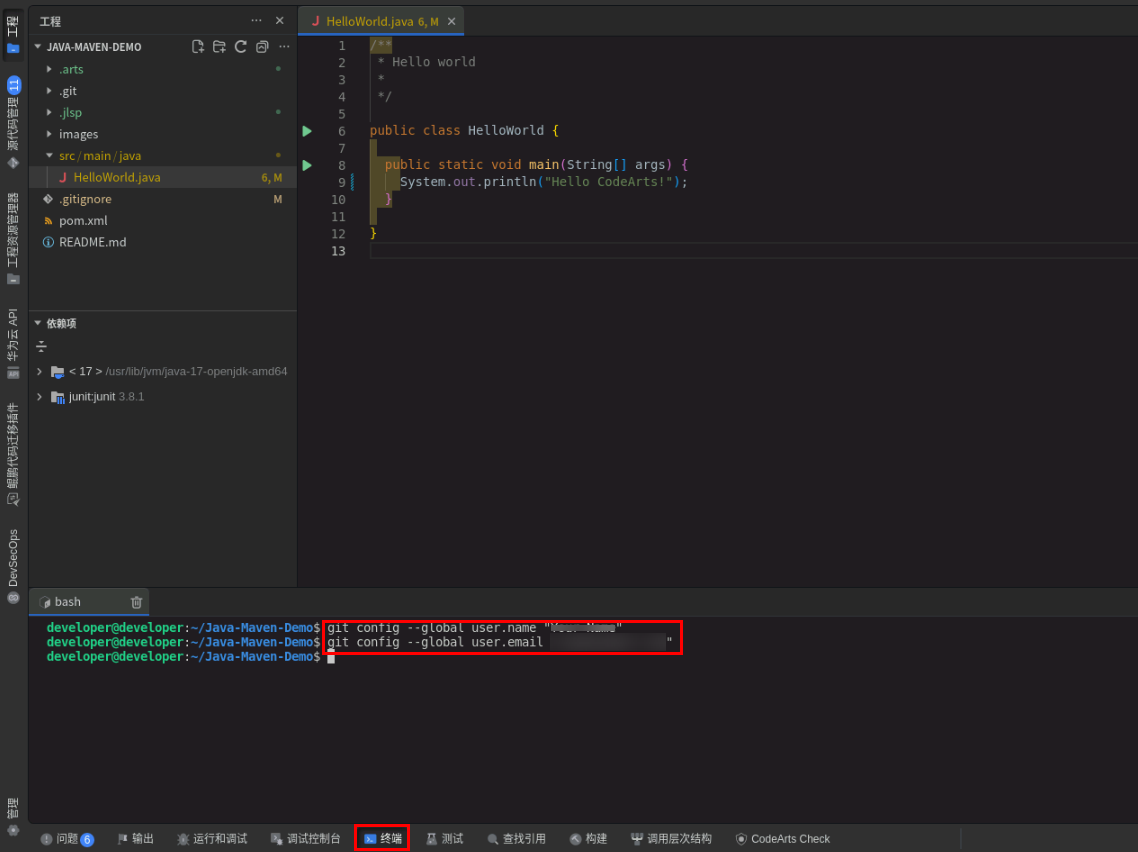The height and width of the screenshot is (852, 1138).
Task: Run the main method from the gutter
Action: click(x=306, y=165)
